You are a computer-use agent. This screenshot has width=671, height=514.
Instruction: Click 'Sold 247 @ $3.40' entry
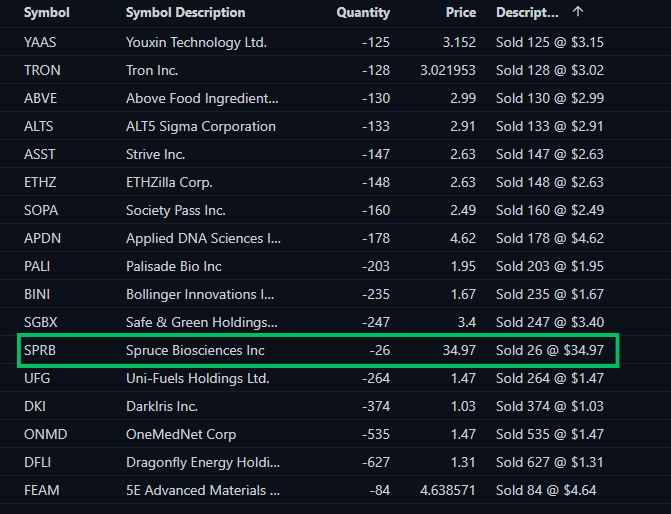(549, 322)
